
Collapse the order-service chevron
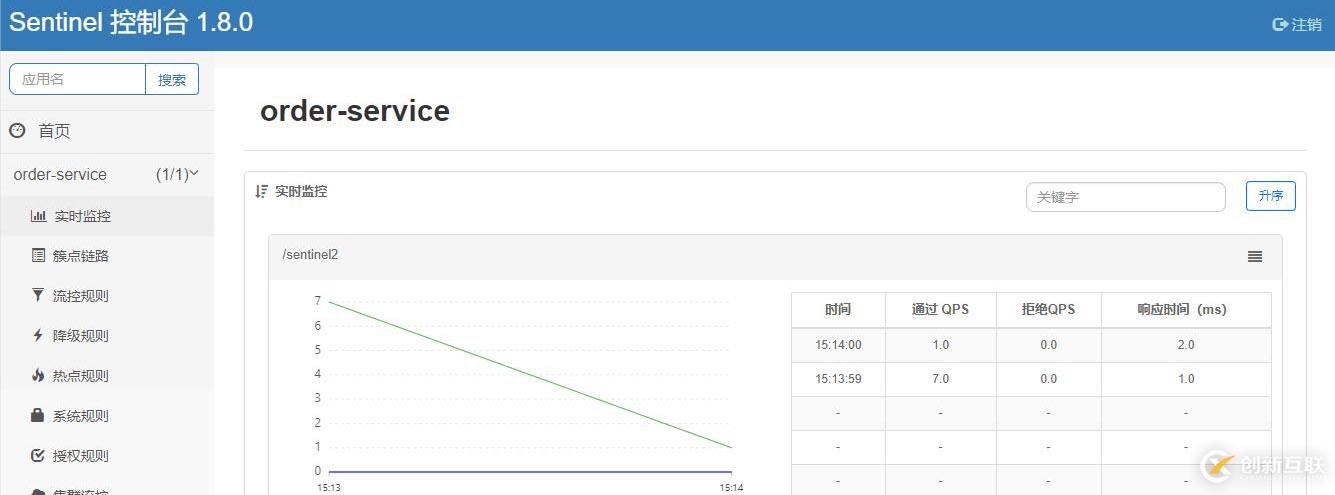pyautogui.click(x=194, y=173)
